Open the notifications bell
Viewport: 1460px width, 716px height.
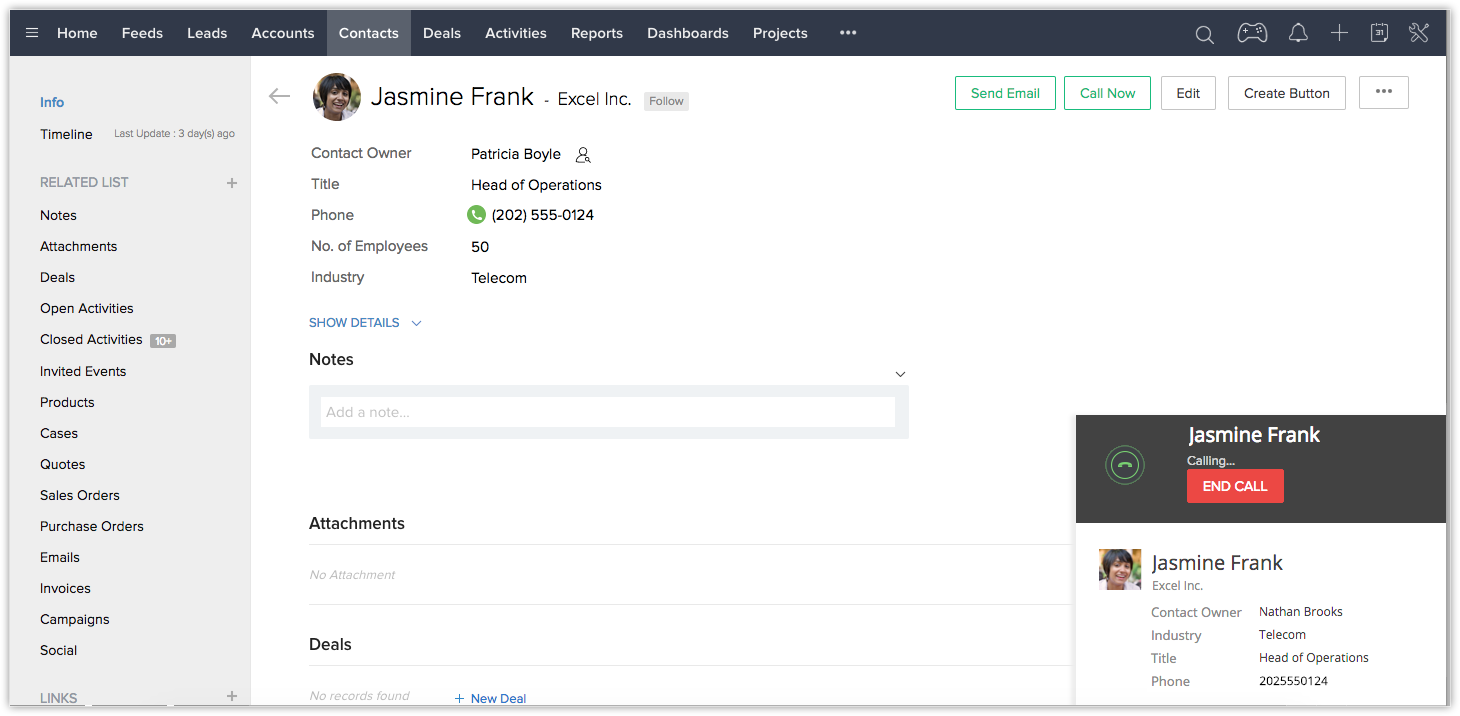(1298, 33)
